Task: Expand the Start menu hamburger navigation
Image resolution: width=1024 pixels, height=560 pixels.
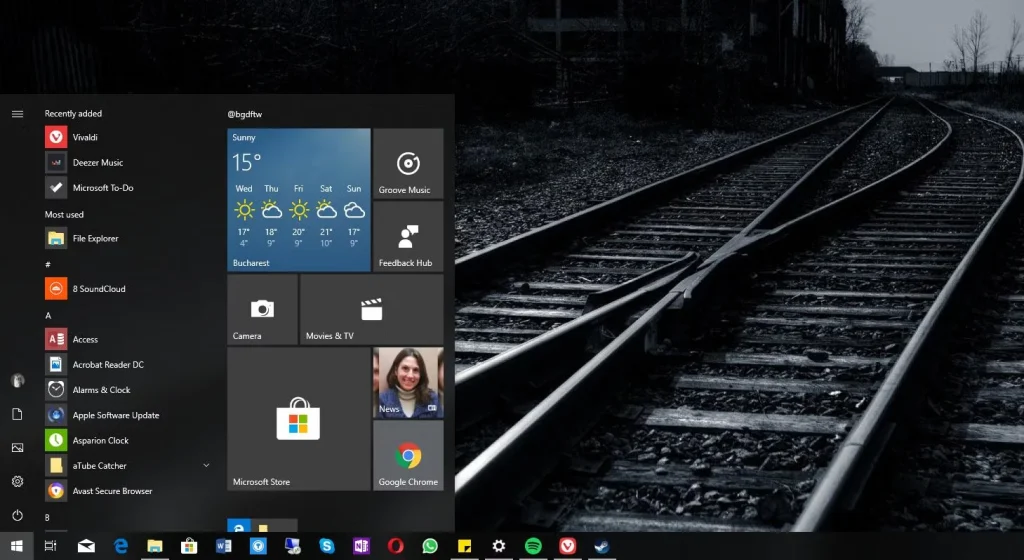Action: coord(17,114)
